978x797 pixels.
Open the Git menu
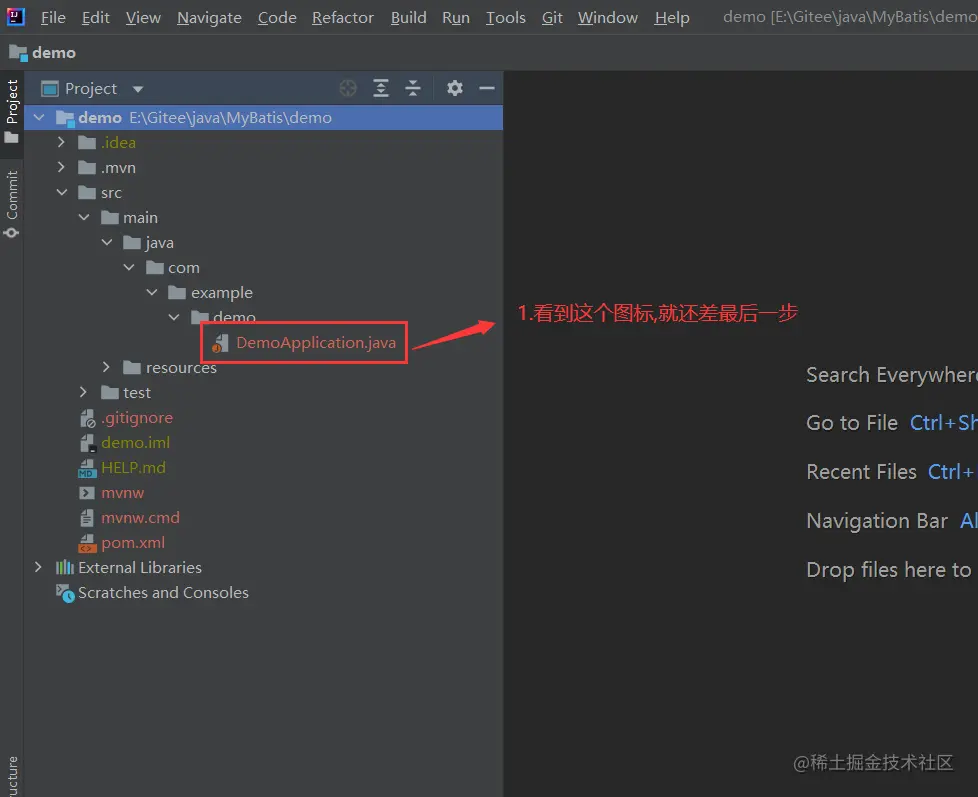552,17
